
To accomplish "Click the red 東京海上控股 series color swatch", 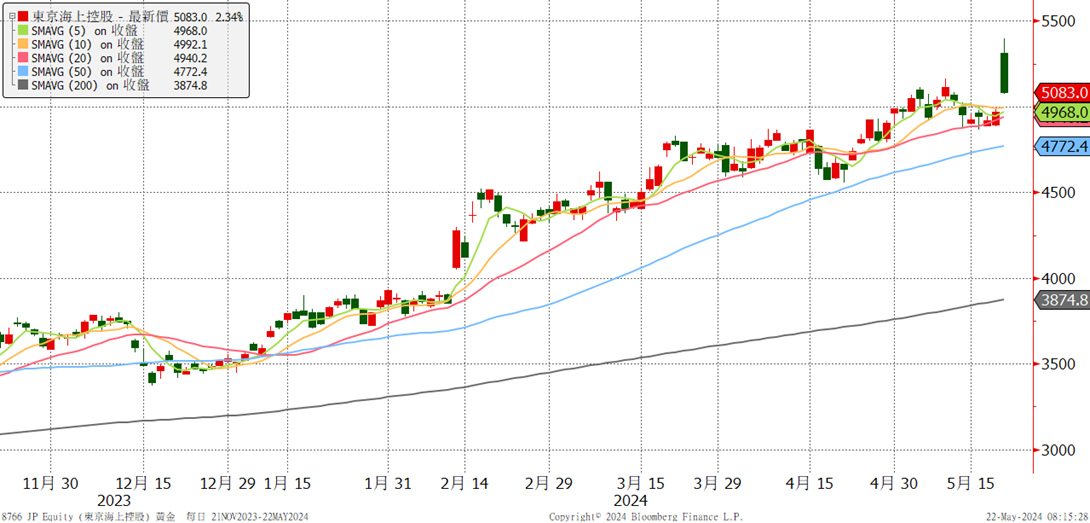I will (23, 15).
